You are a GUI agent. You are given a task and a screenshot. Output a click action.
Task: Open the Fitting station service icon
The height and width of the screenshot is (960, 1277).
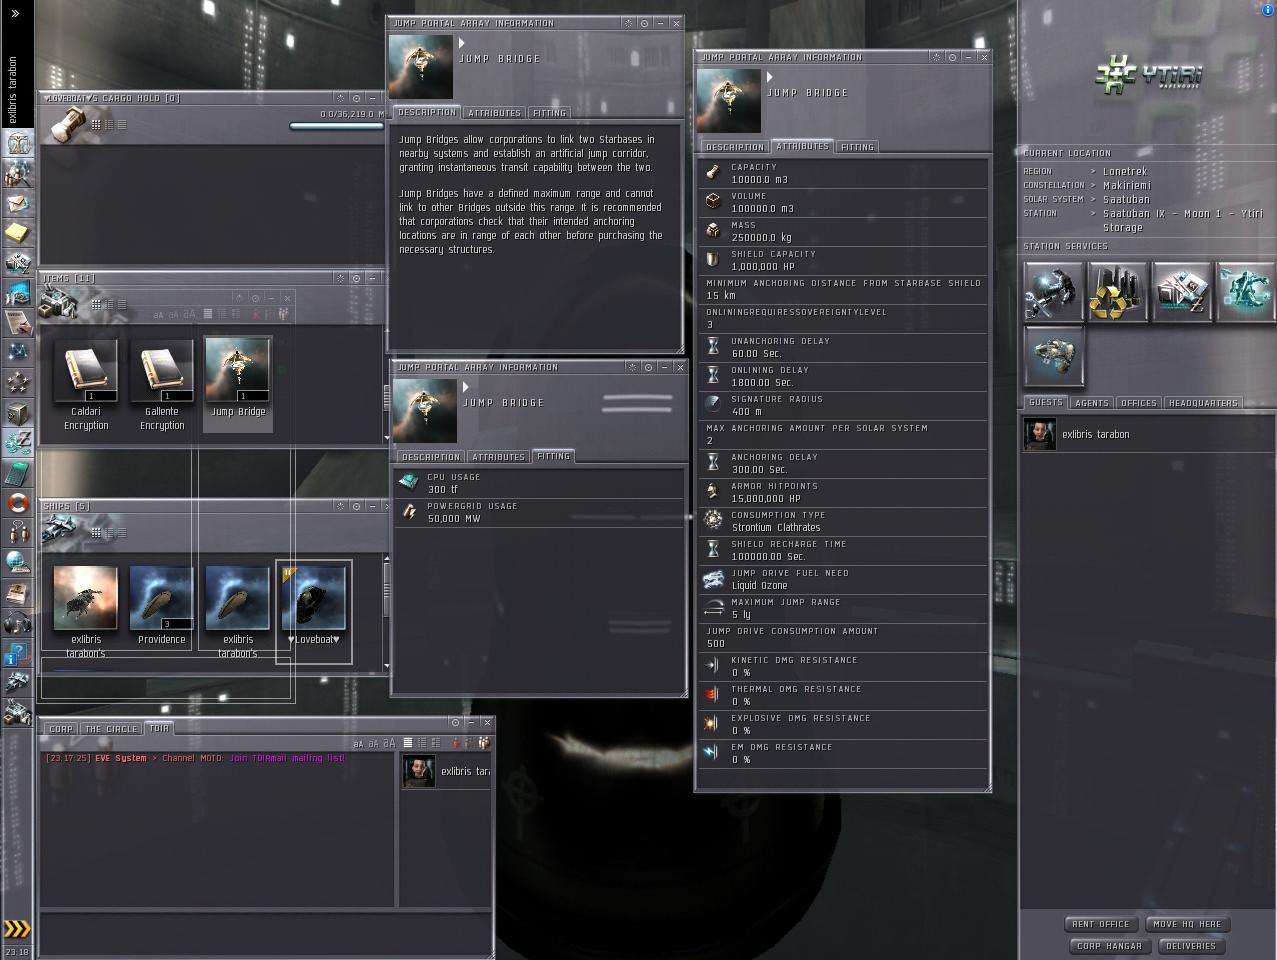coord(1246,291)
